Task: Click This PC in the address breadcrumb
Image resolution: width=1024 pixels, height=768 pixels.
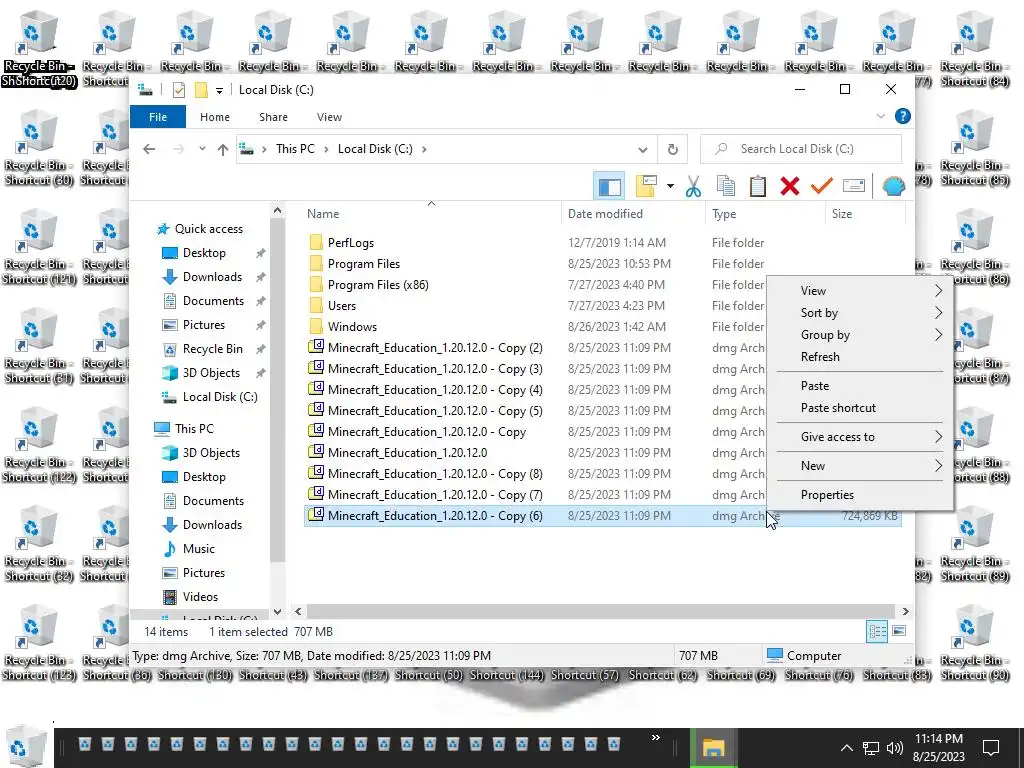Action: coord(295,149)
